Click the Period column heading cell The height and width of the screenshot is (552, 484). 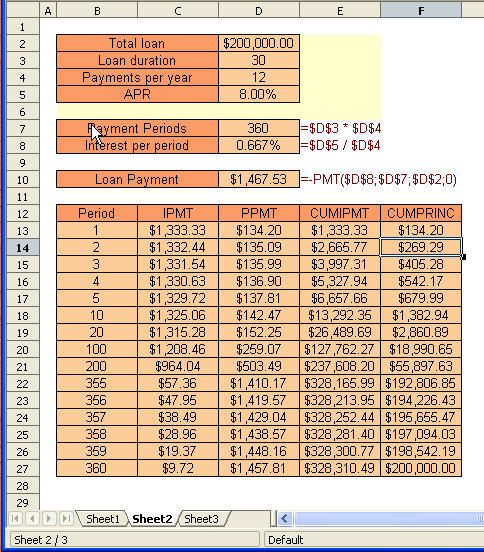pos(97,213)
